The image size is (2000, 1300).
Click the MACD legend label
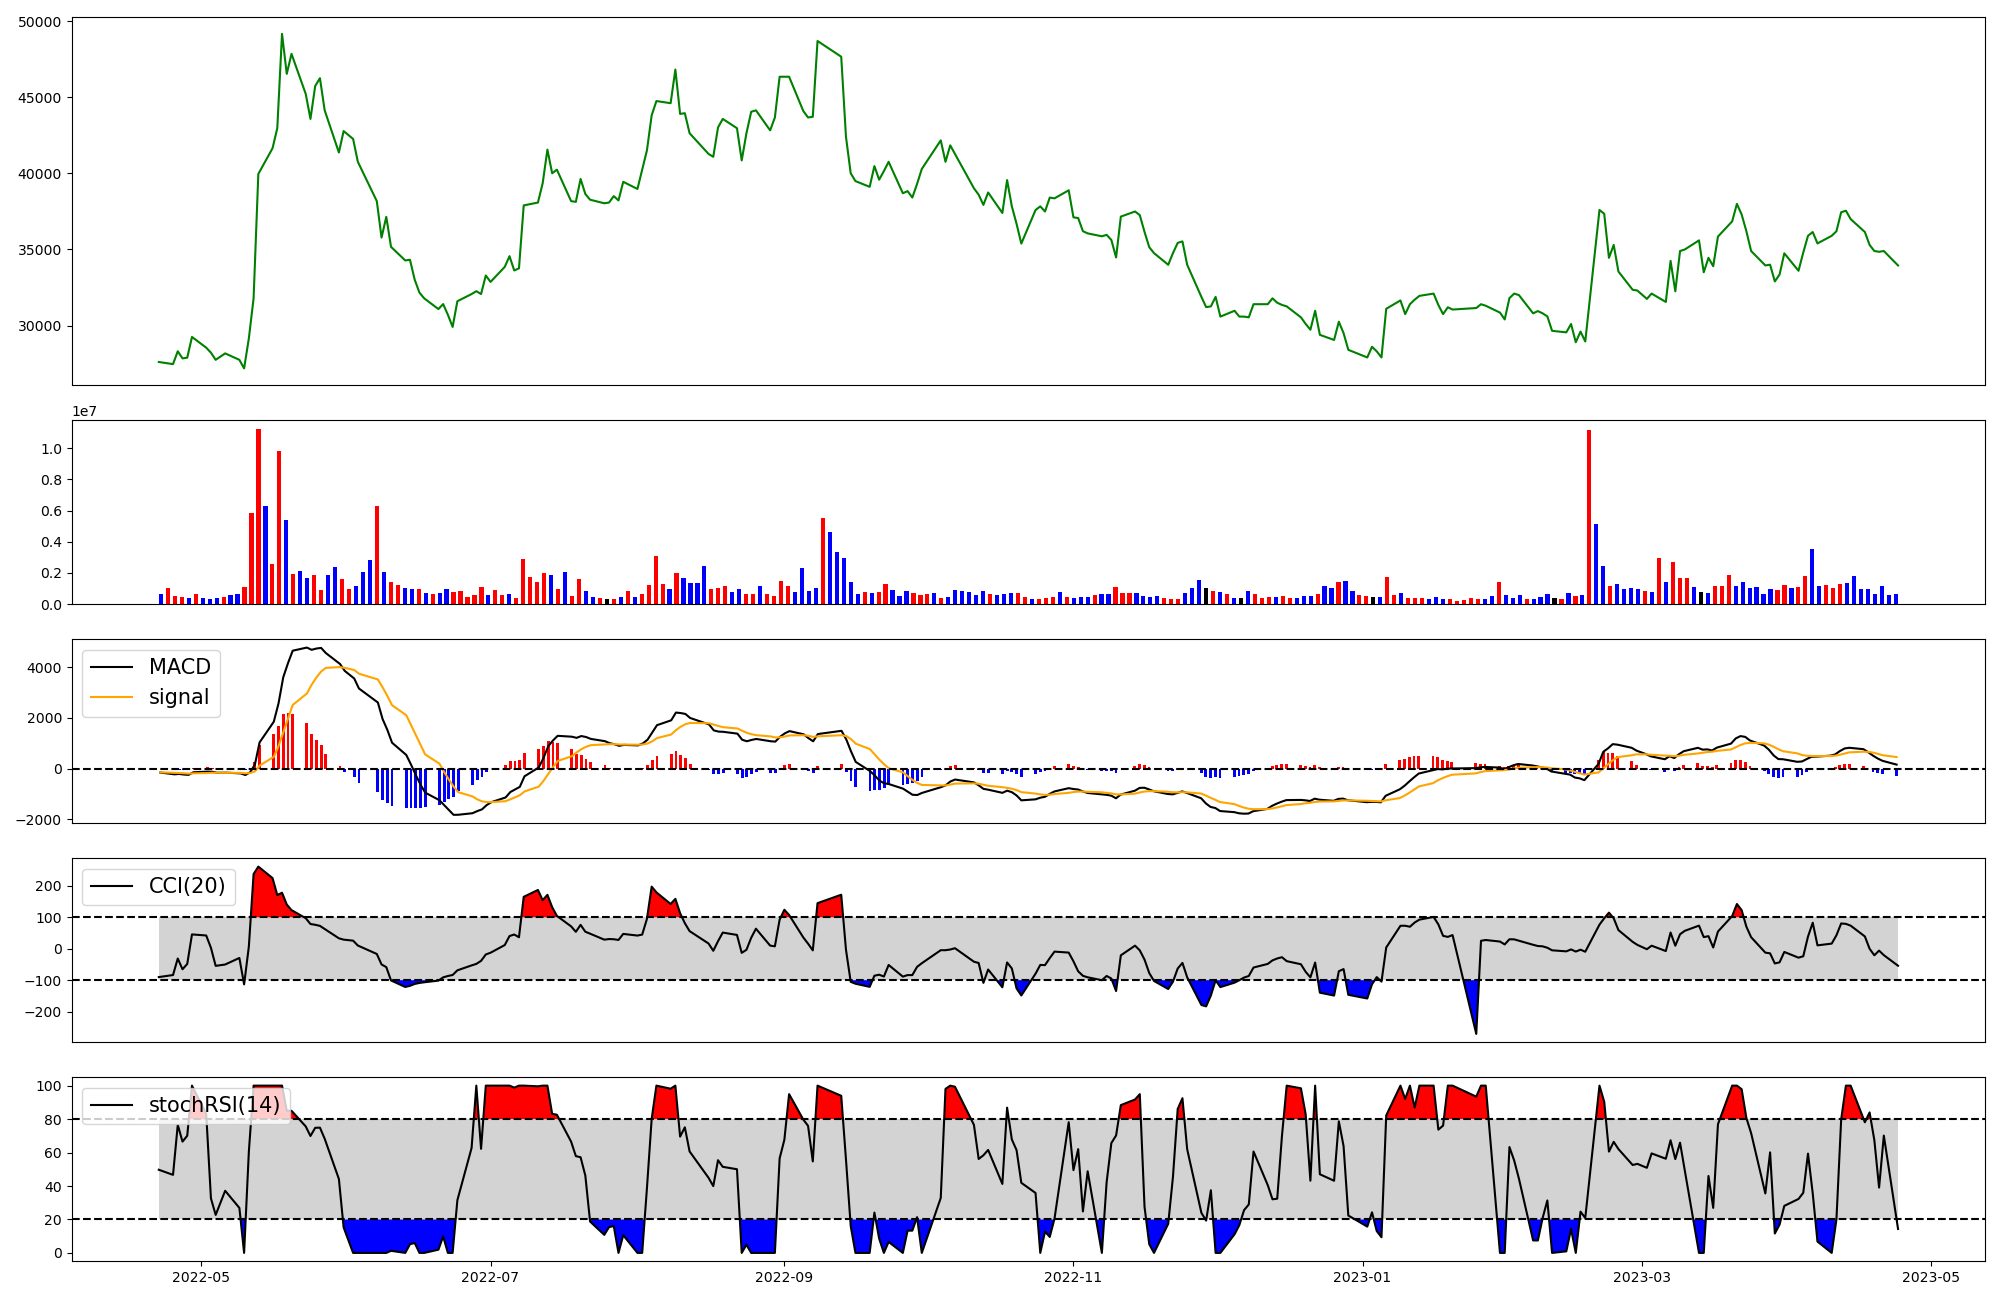click(x=179, y=667)
